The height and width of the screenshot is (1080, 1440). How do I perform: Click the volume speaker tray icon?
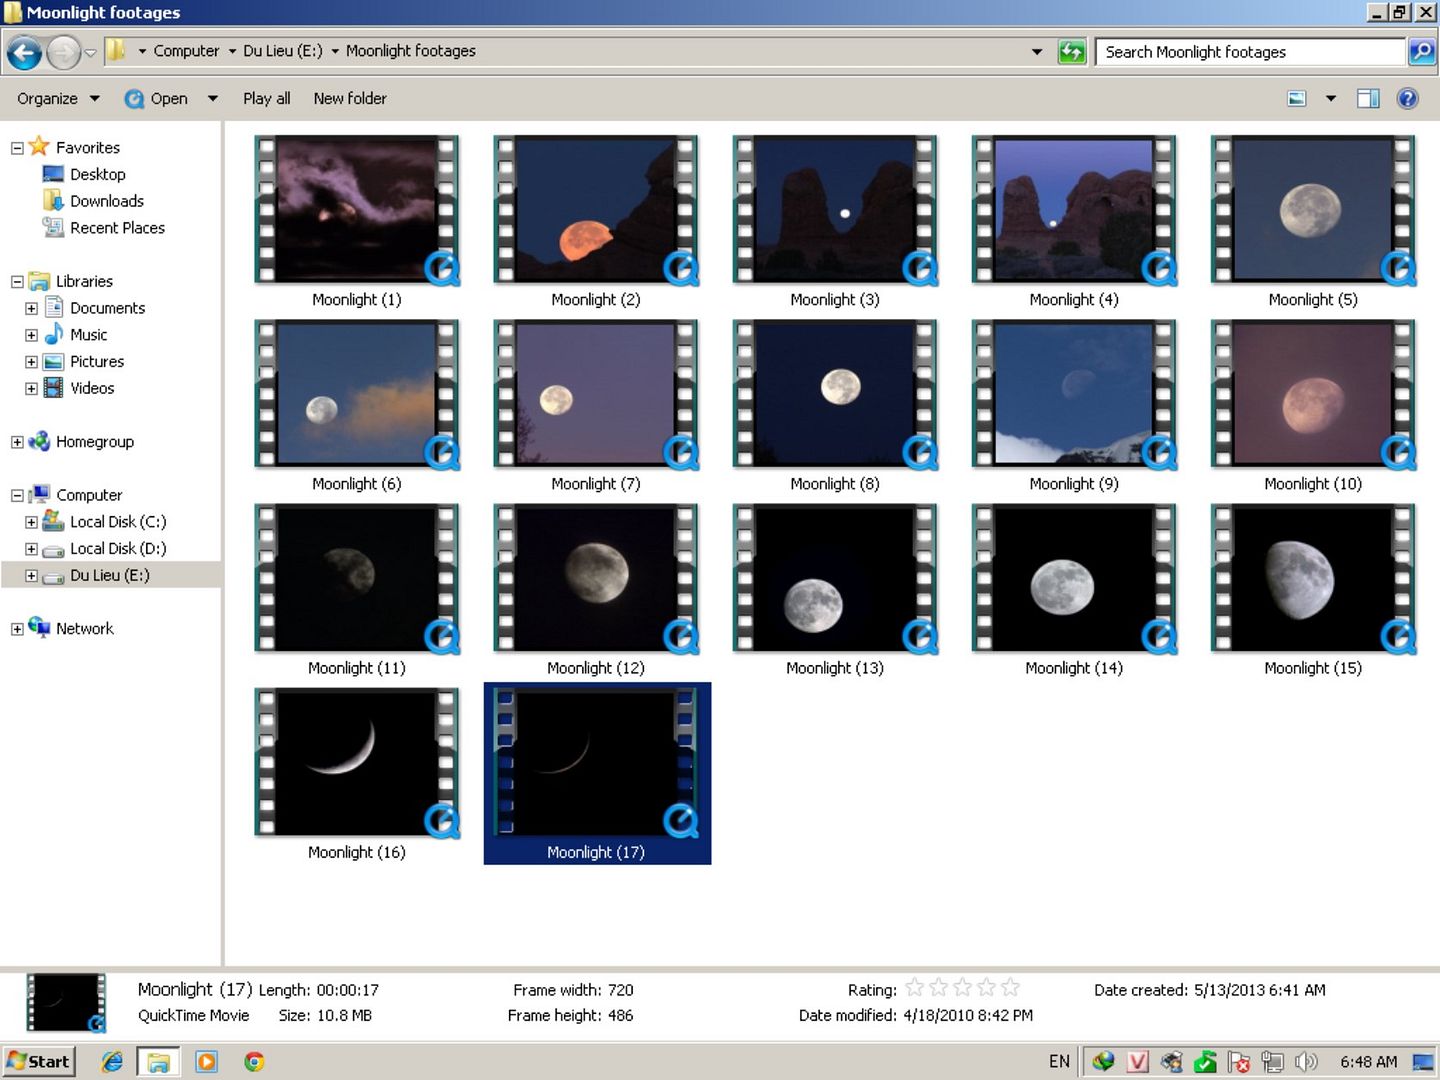(1305, 1061)
